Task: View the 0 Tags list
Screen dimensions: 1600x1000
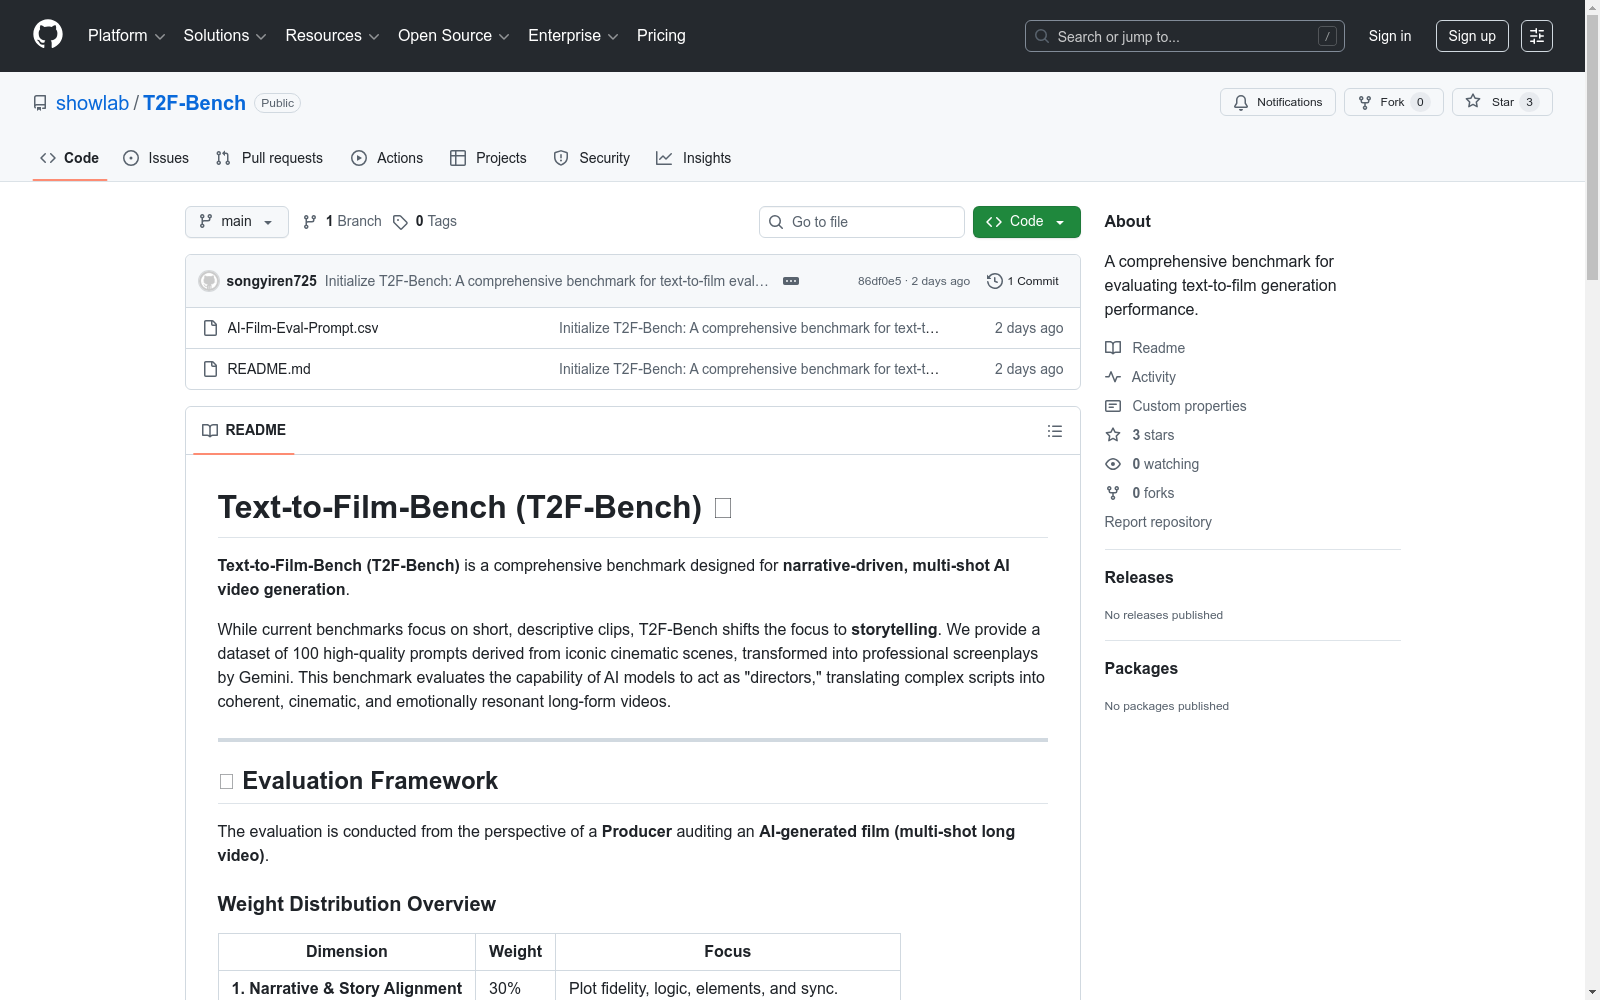Action: click(425, 222)
